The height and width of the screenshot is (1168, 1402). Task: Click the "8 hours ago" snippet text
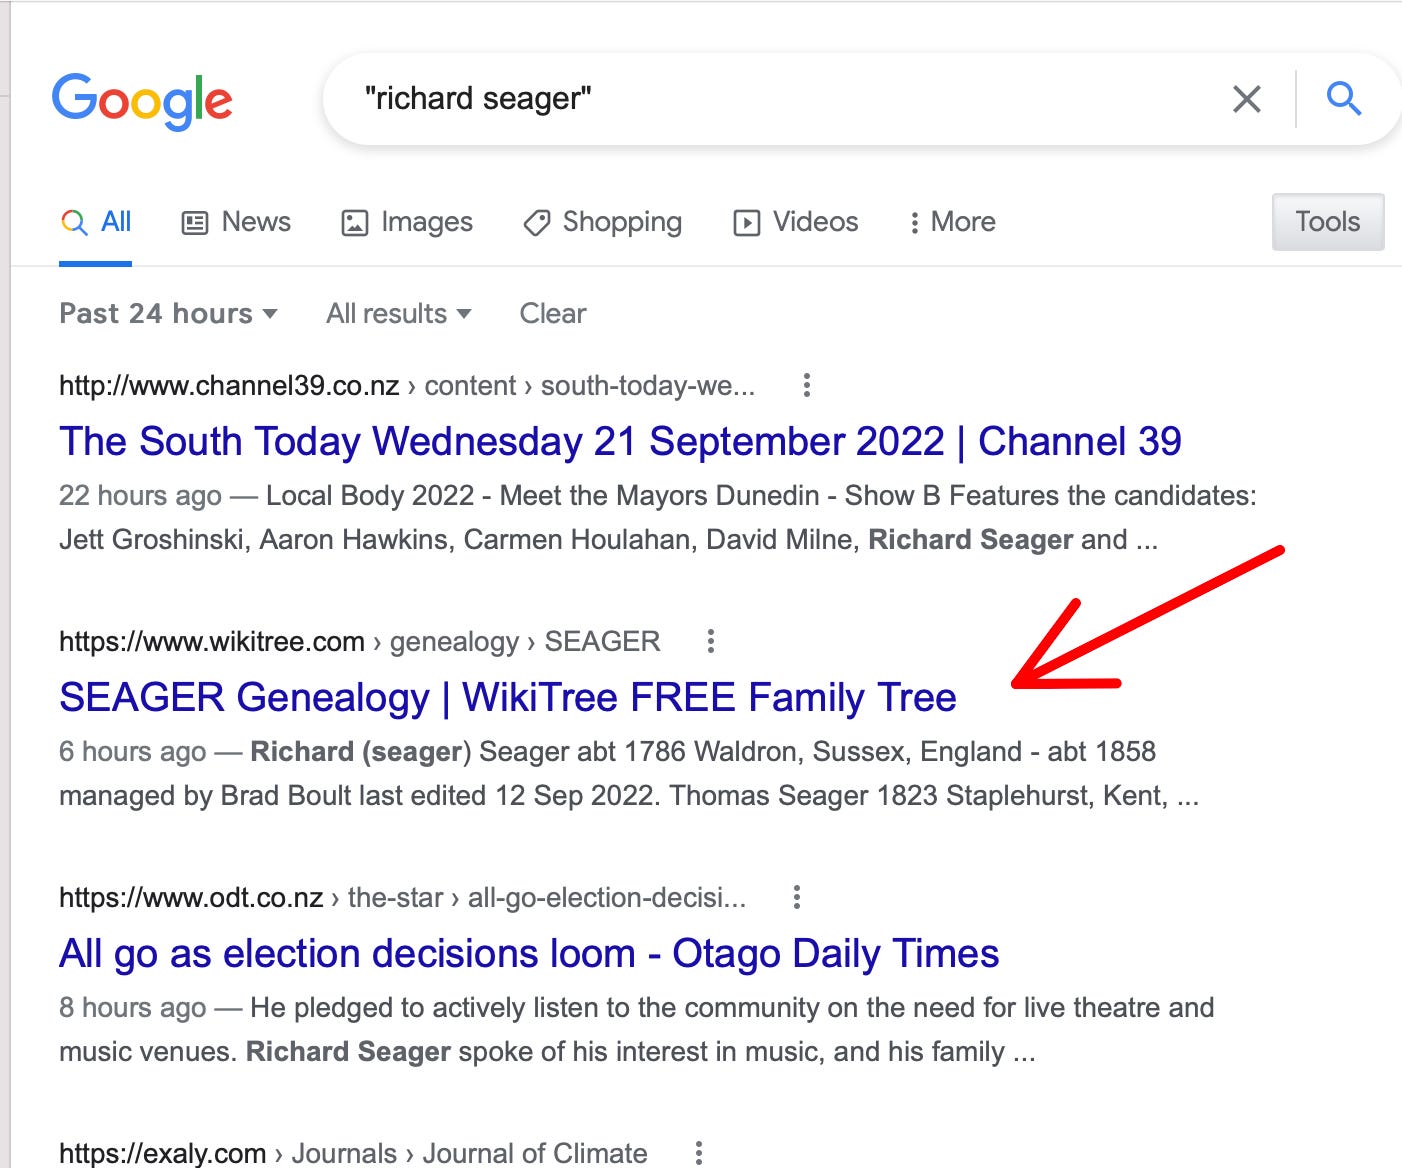tap(133, 1008)
